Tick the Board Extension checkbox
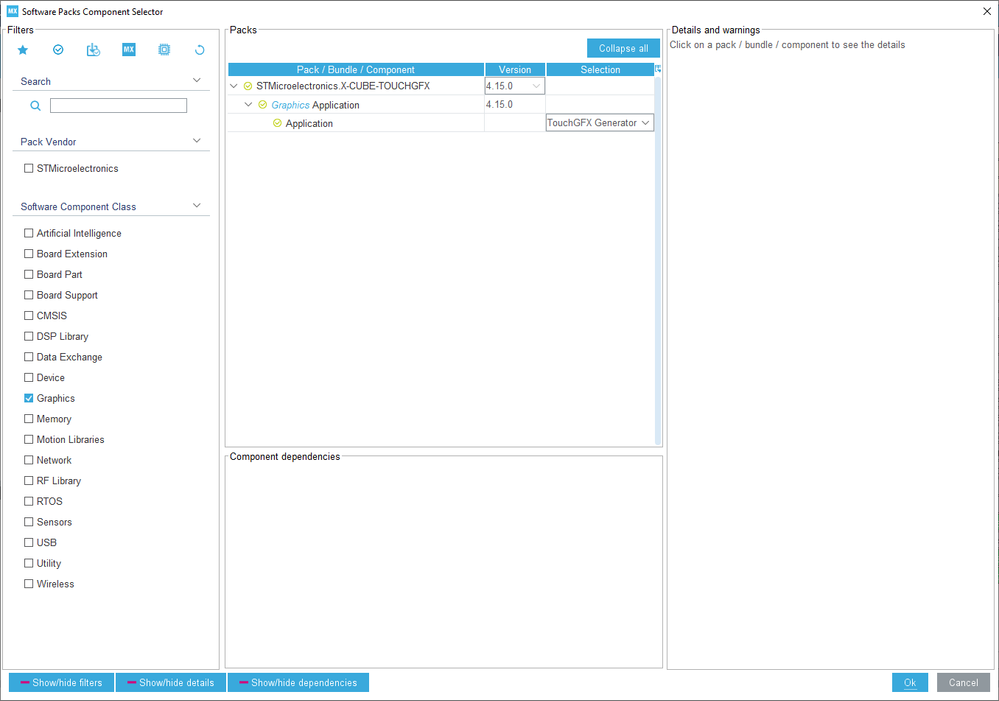 pos(29,254)
